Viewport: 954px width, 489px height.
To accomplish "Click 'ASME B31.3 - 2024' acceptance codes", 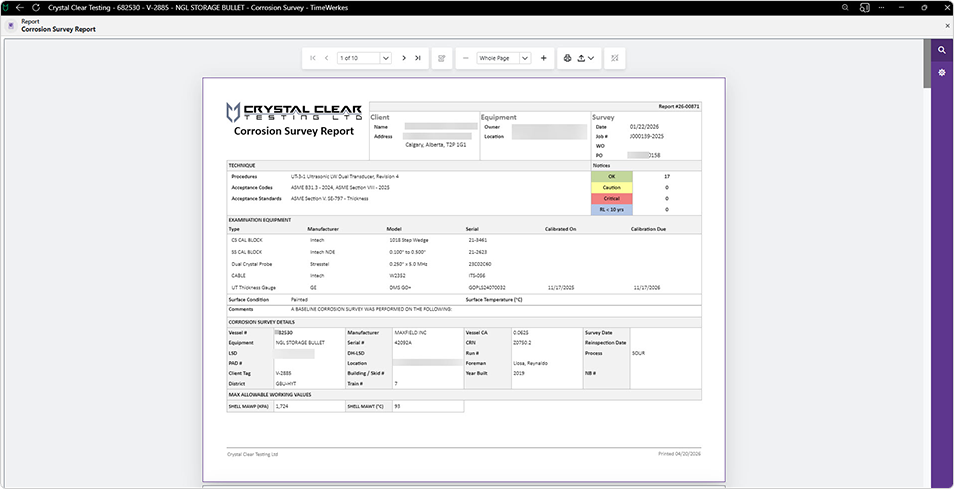I will pos(340,187).
